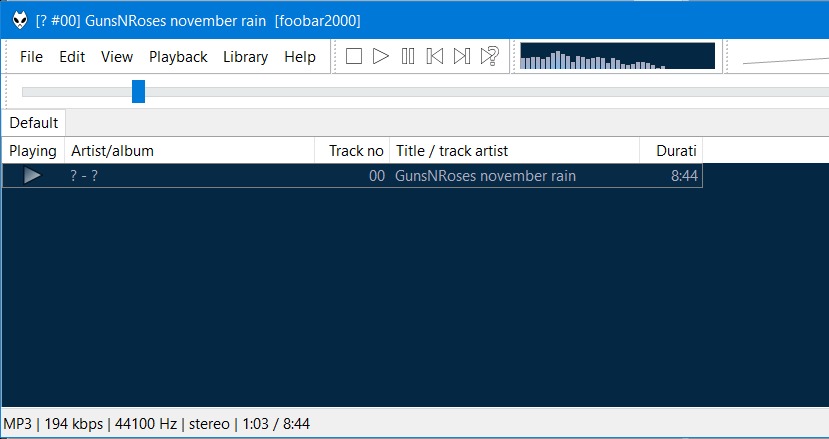Image resolution: width=829 pixels, height=439 pixels.
Task: Click the window title 'GunsNRoses november rain'
Action: [175, 21]
